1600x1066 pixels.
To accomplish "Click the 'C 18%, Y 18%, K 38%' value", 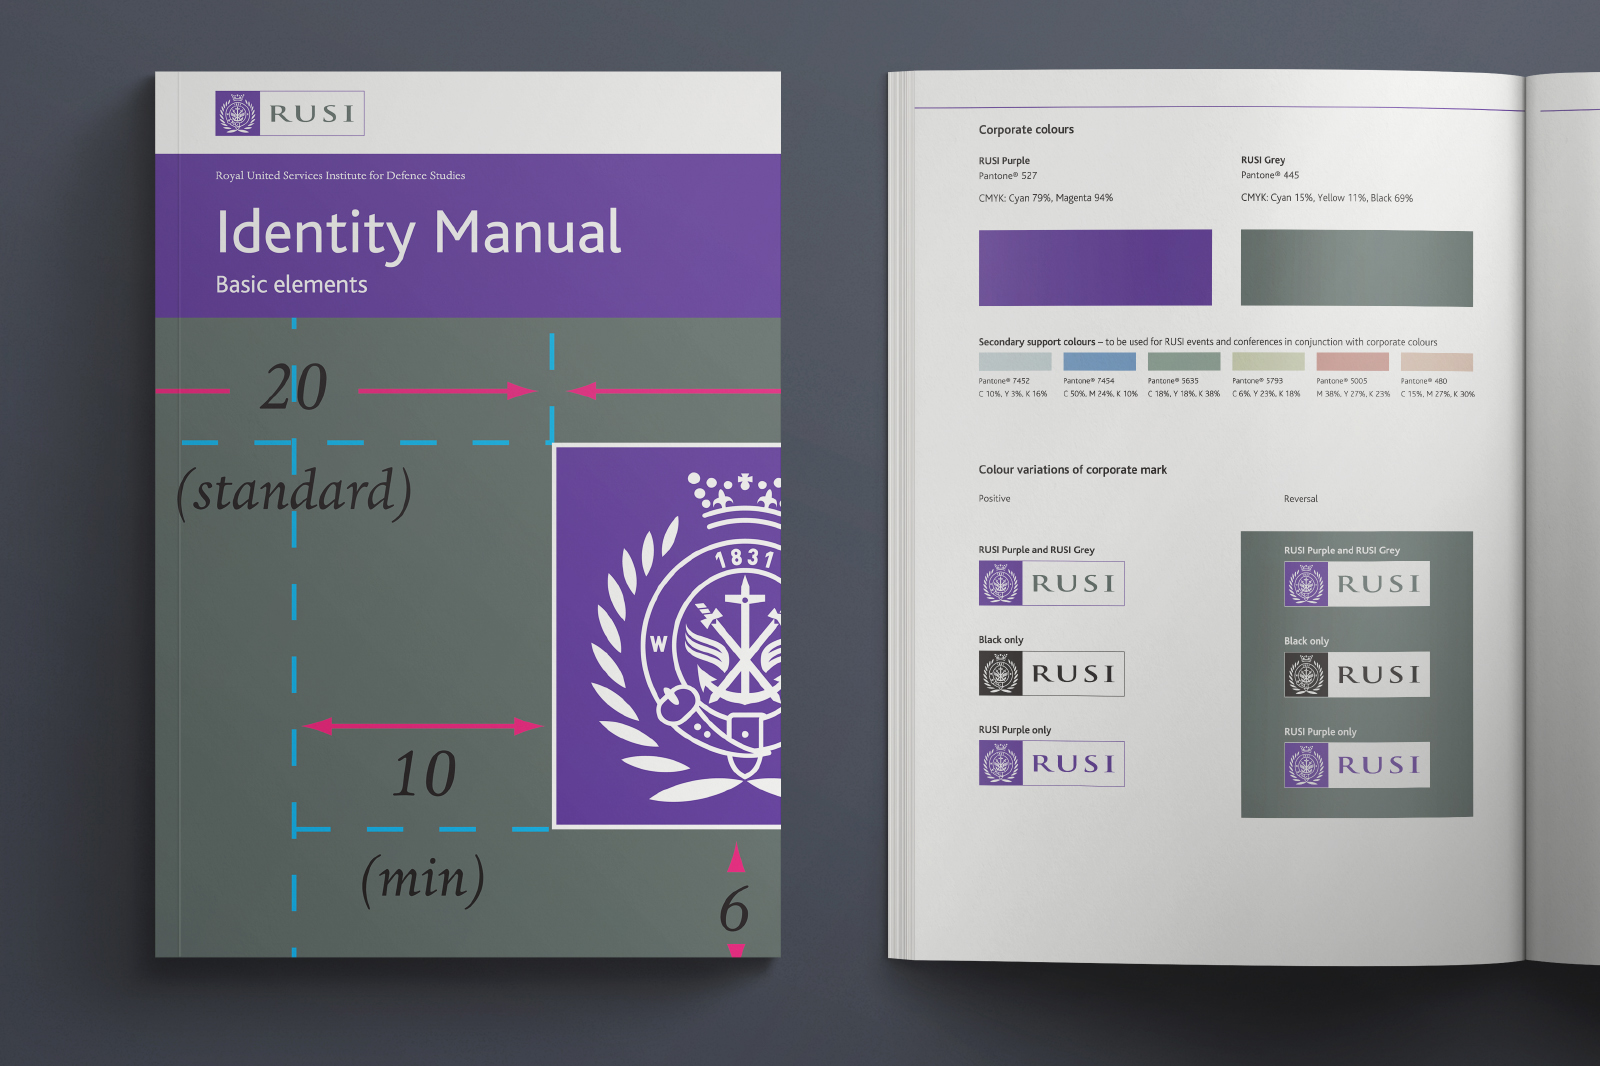I will point(1184,394).
